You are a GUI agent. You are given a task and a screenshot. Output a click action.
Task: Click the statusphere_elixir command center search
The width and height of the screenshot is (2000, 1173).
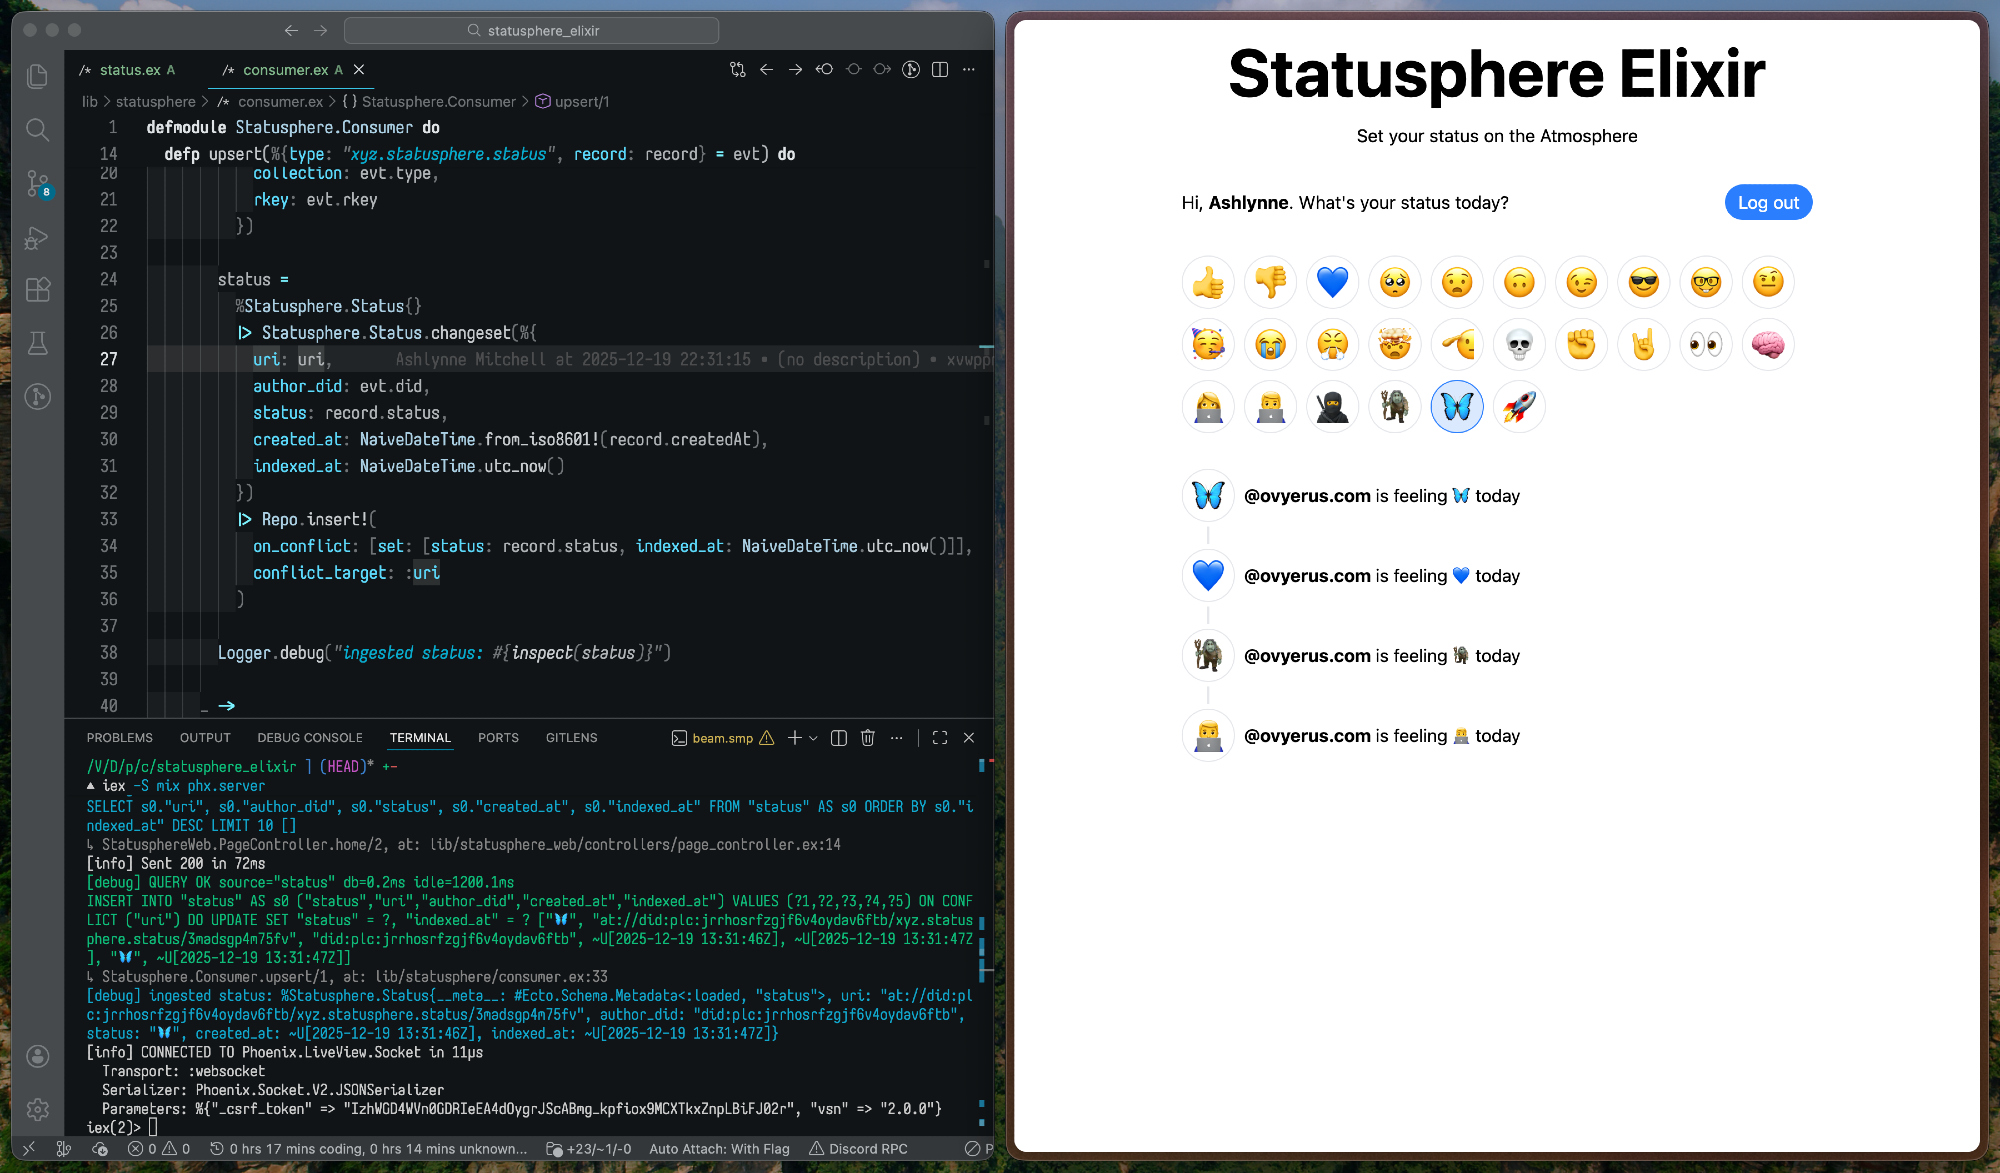[532, 31]
